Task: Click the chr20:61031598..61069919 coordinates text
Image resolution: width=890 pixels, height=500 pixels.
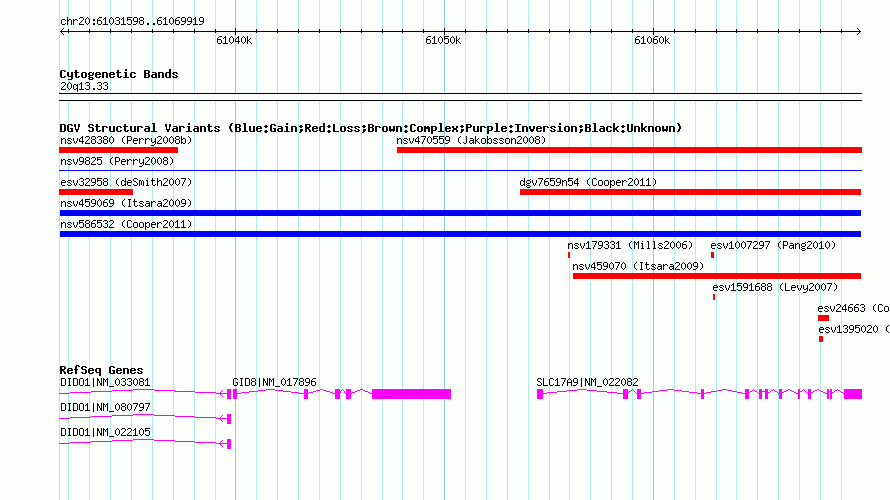Action: click(x=132, y=21)
